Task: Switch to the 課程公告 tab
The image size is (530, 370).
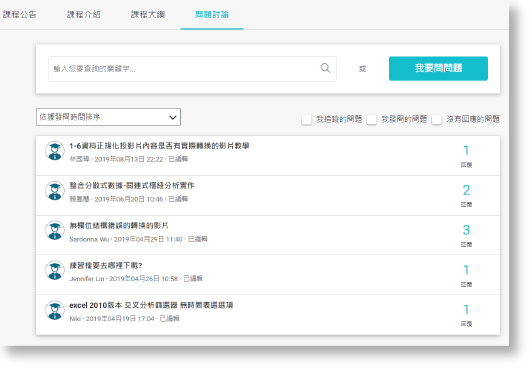Action: (19, 15)
